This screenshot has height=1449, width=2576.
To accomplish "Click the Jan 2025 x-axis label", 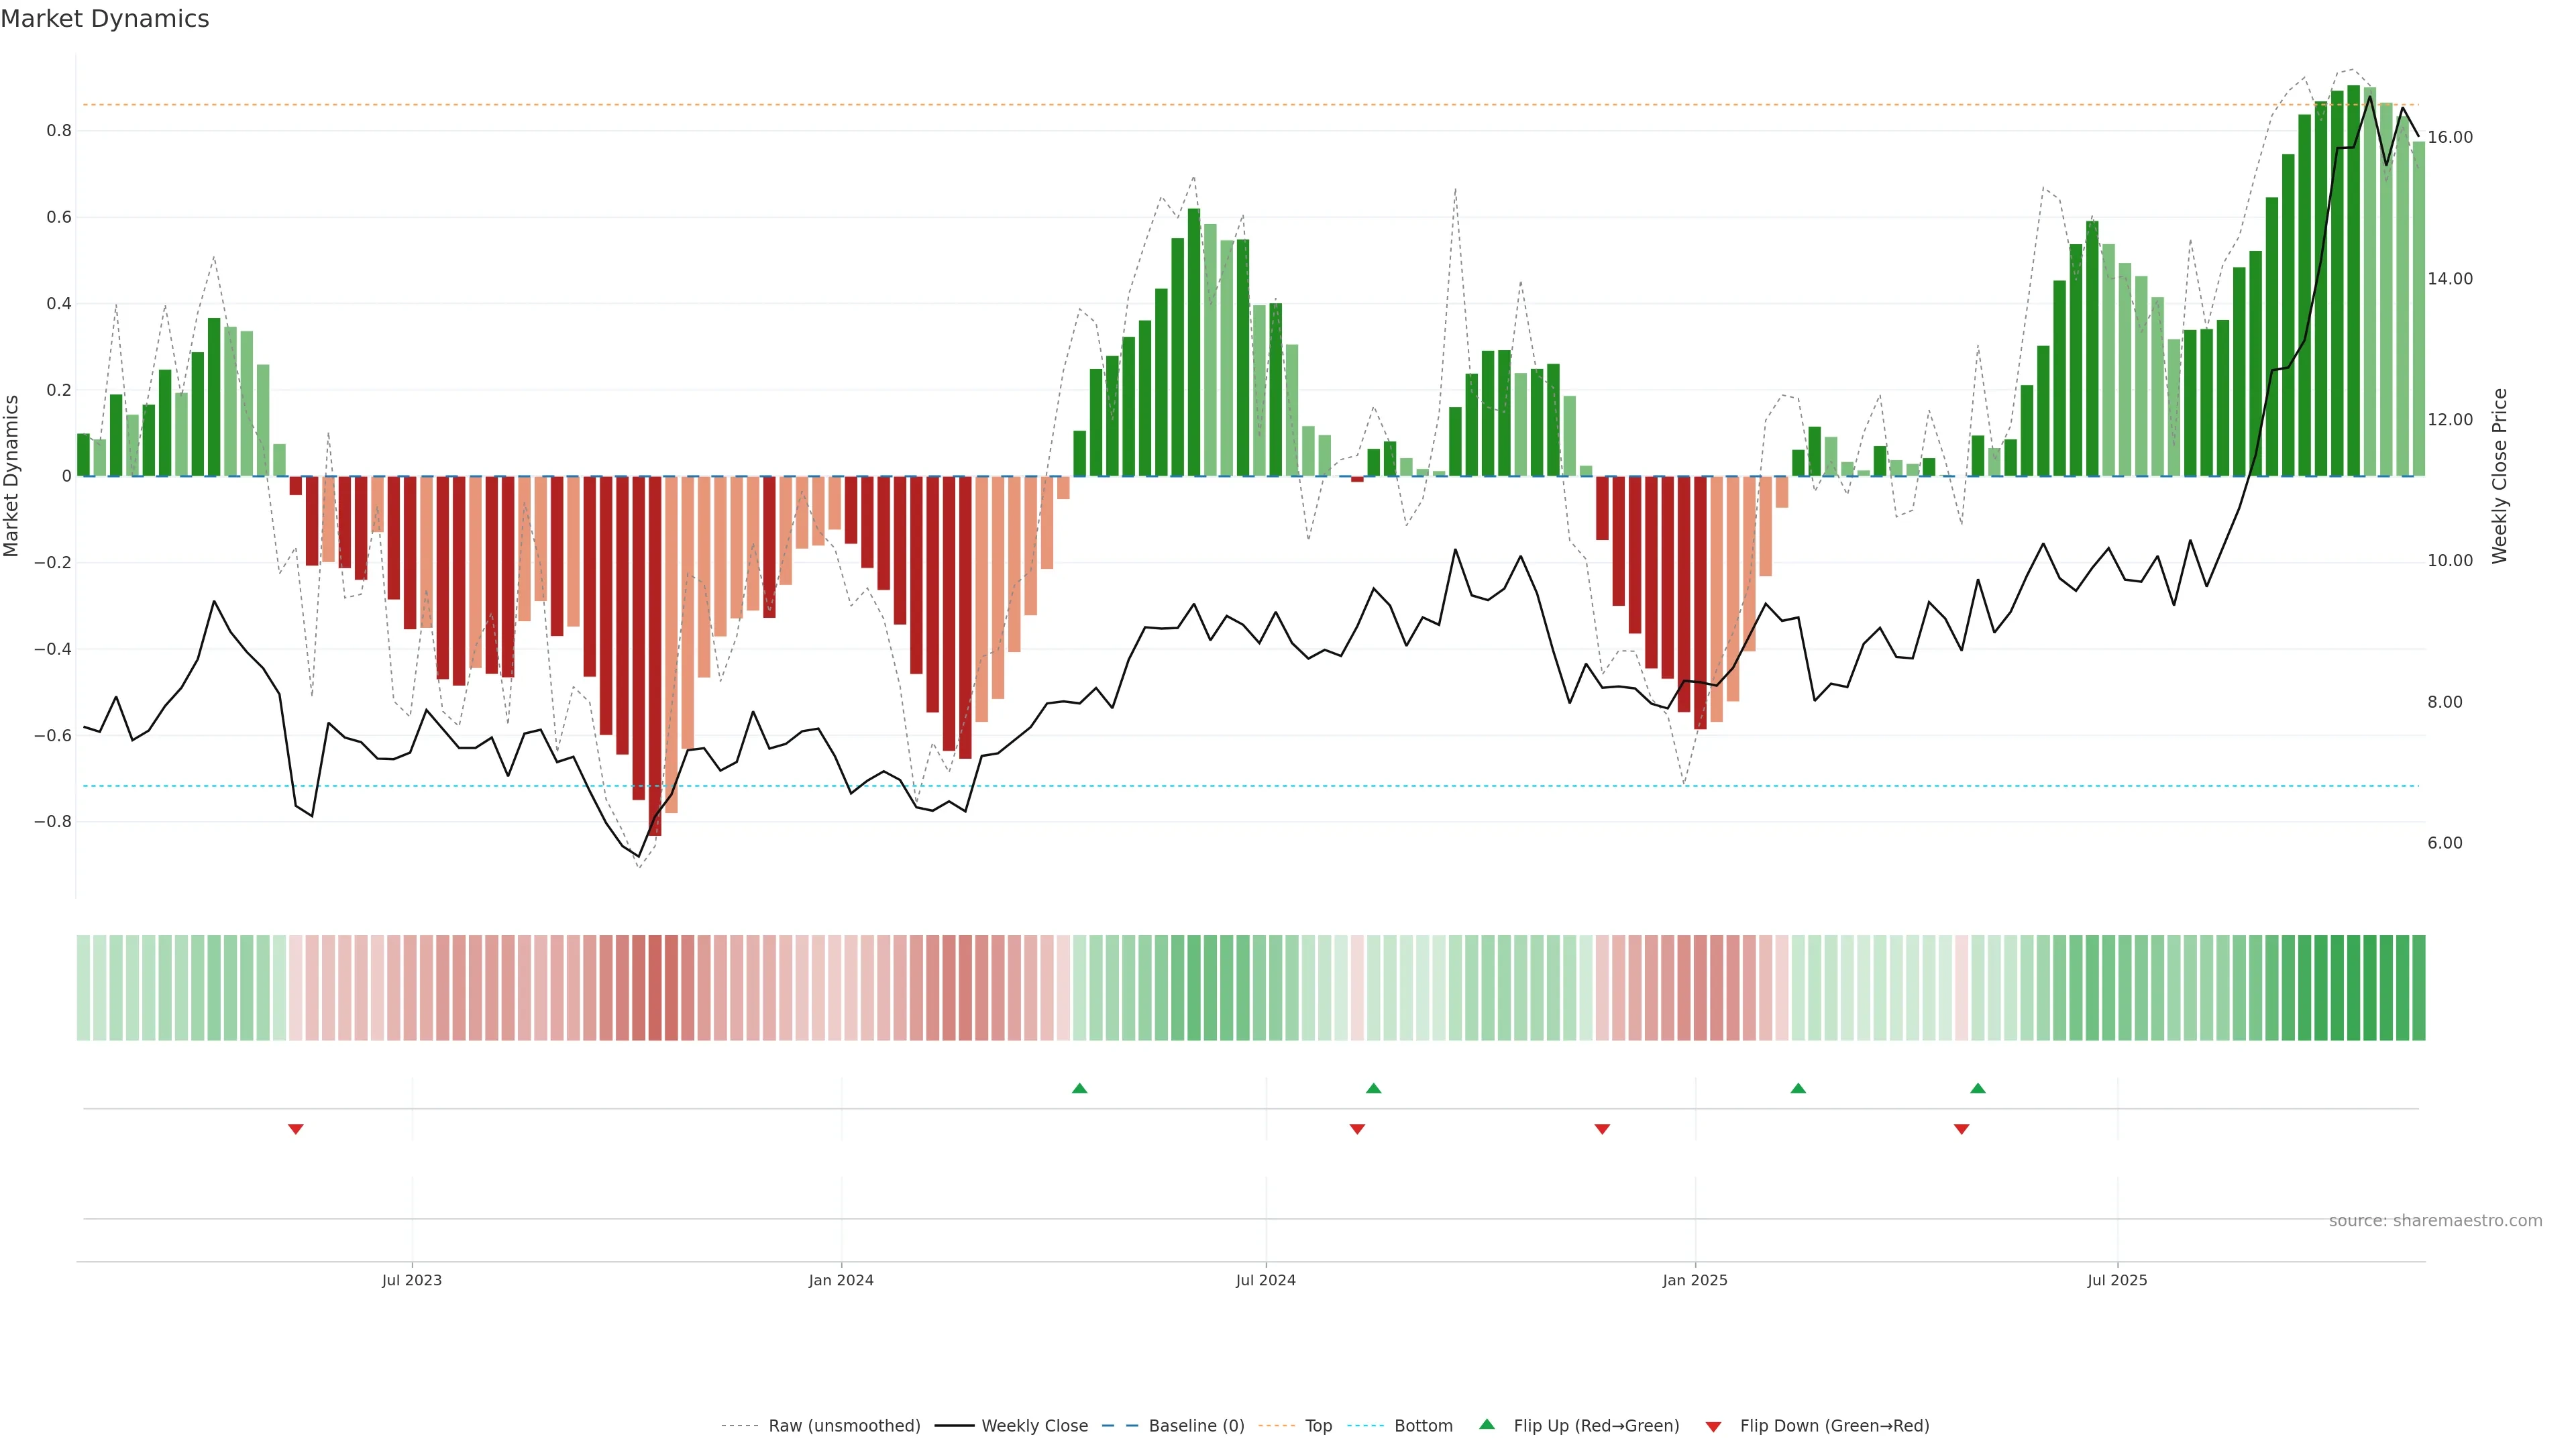I will 1694,1280.
